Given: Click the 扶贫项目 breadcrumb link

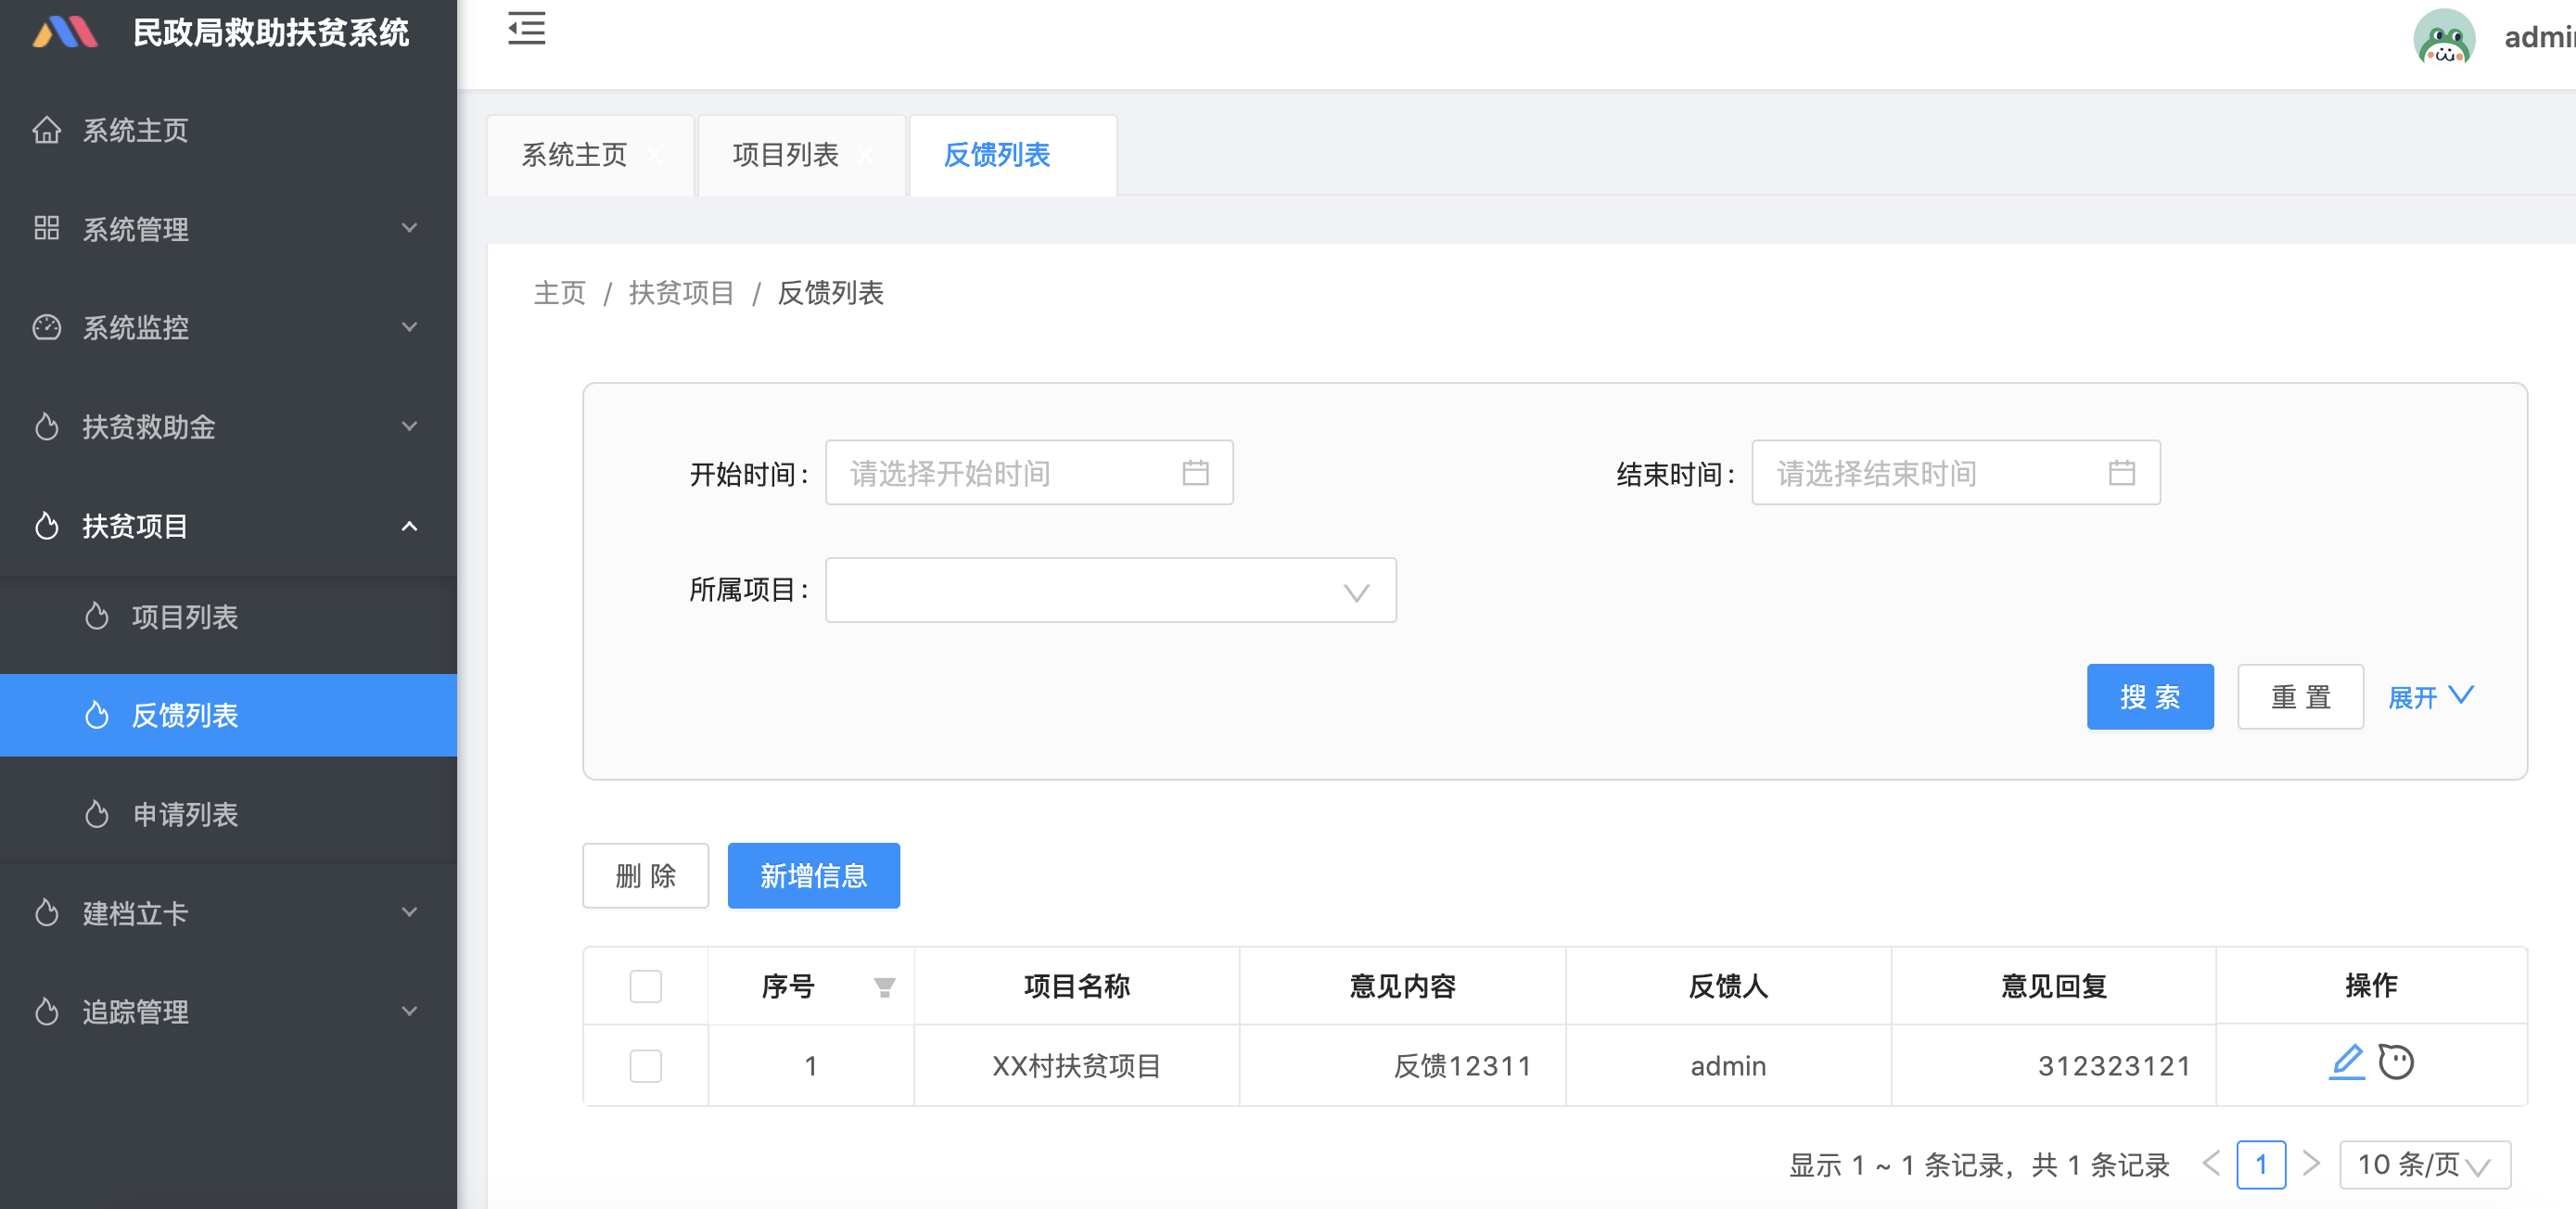Looking at the screenshot, I should click(681, 293).
